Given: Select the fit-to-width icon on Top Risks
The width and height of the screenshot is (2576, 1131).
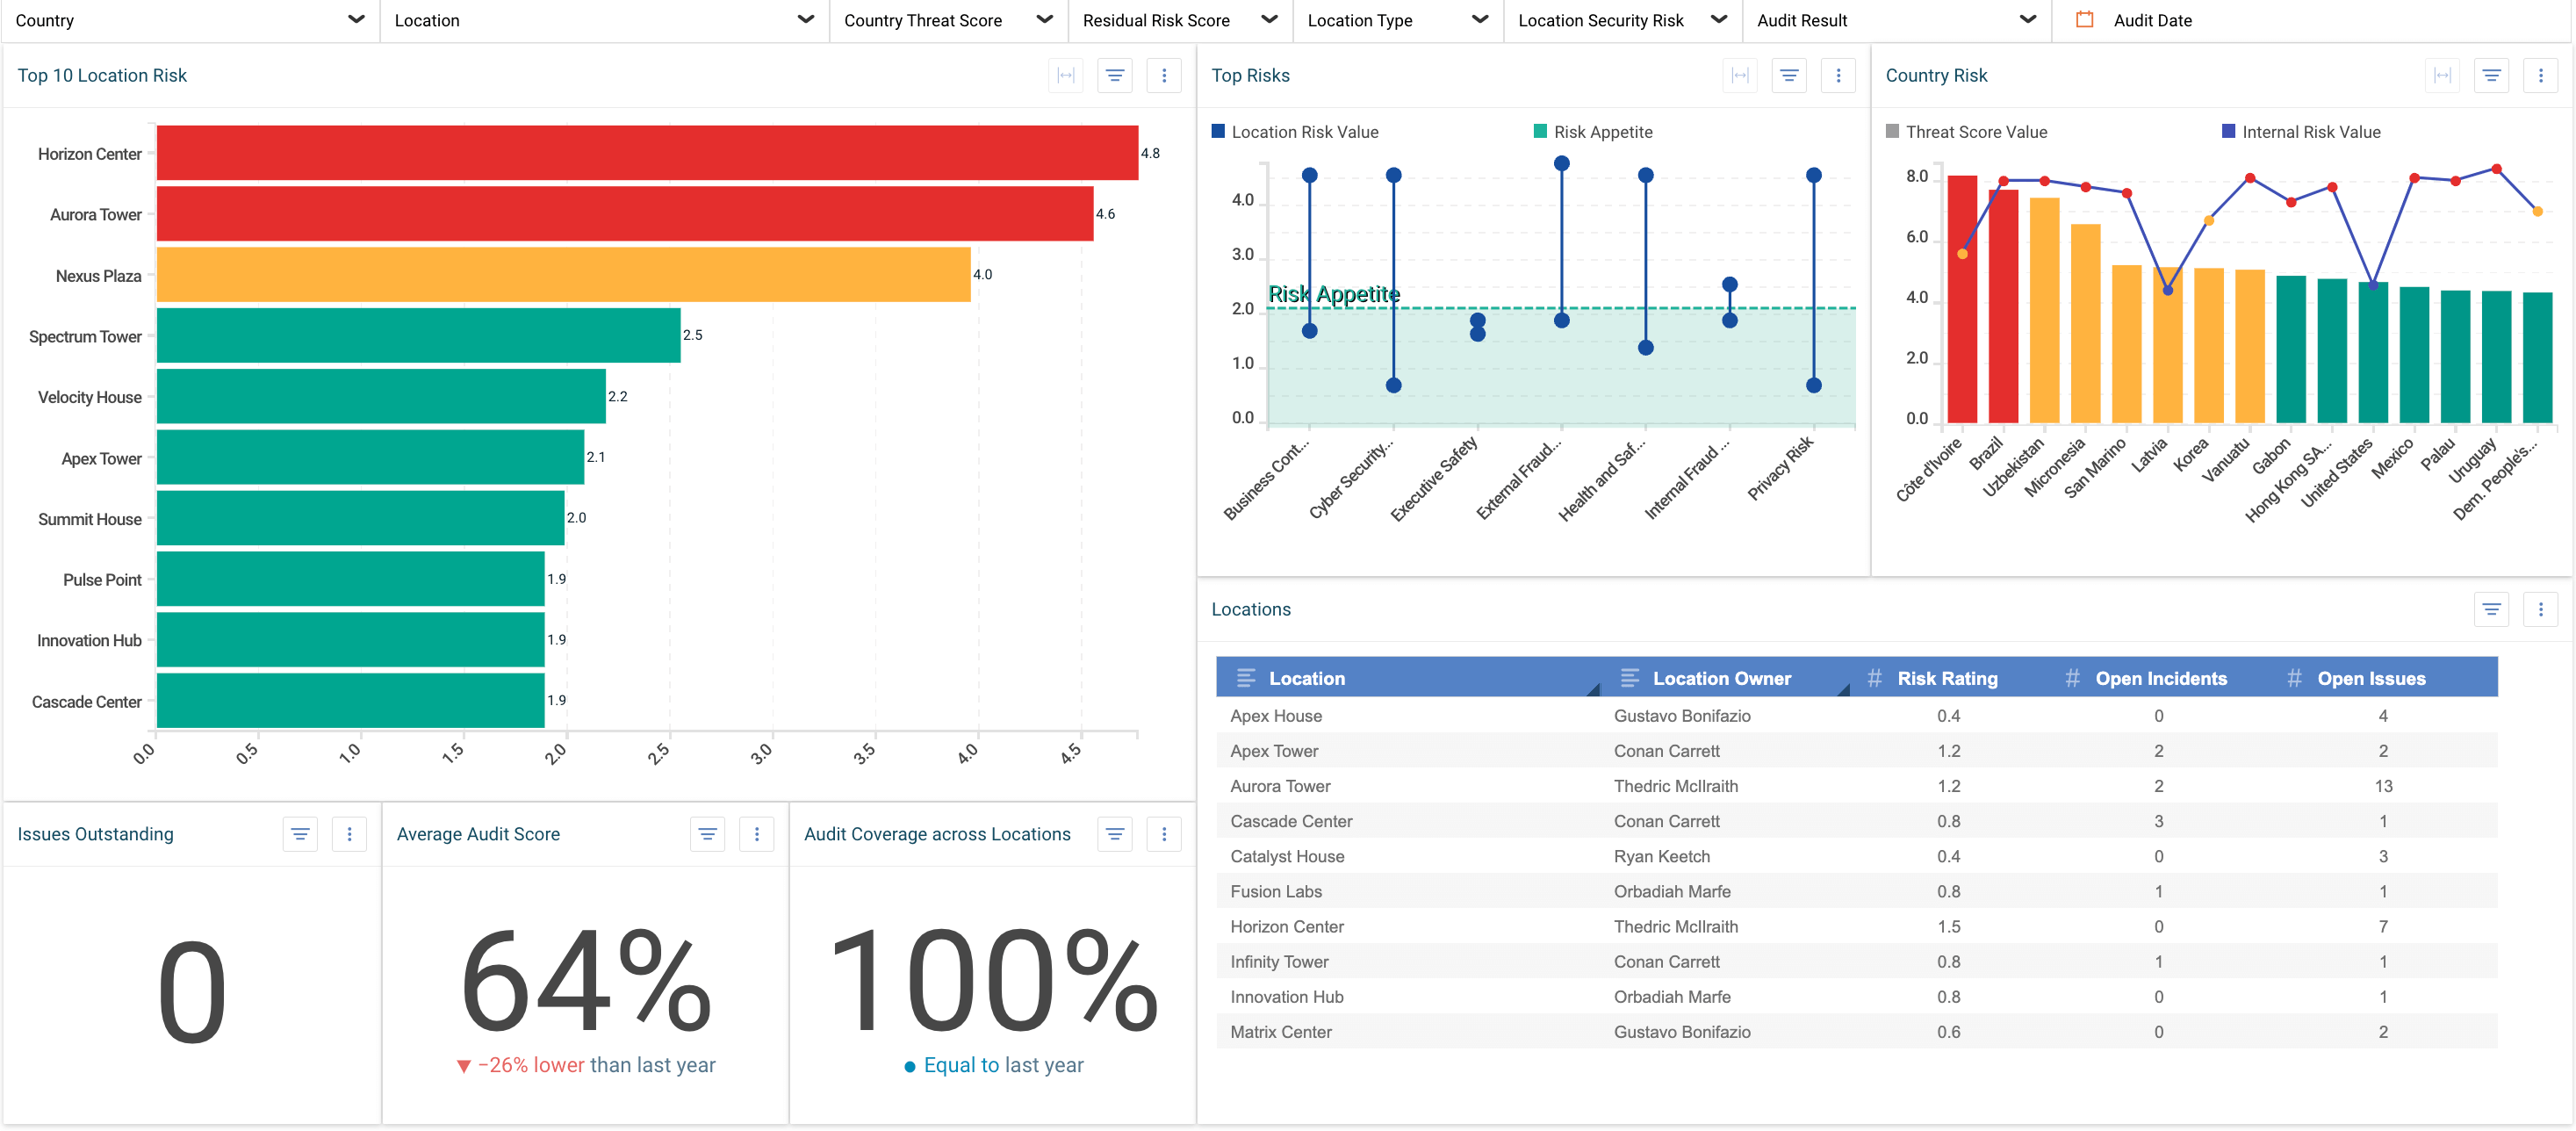Looking at the screenshot, I should tap(1740, 75).
